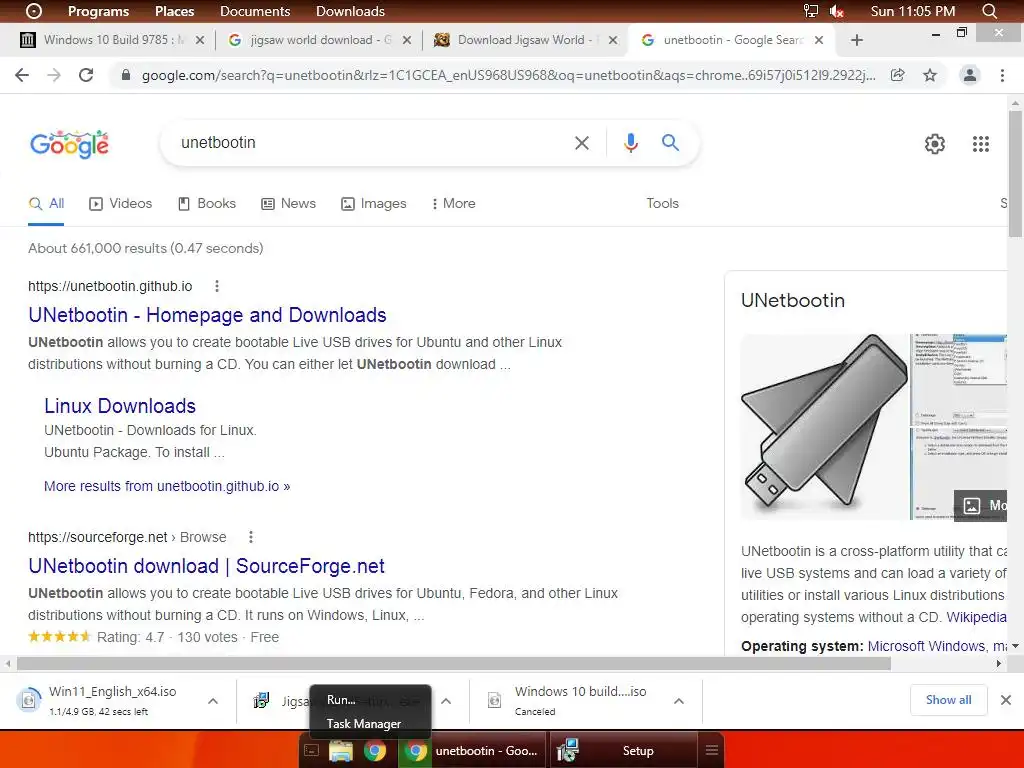1024x768 pixels.
Task: Open the network icon in the top bar
Action: tap(810, 11)
